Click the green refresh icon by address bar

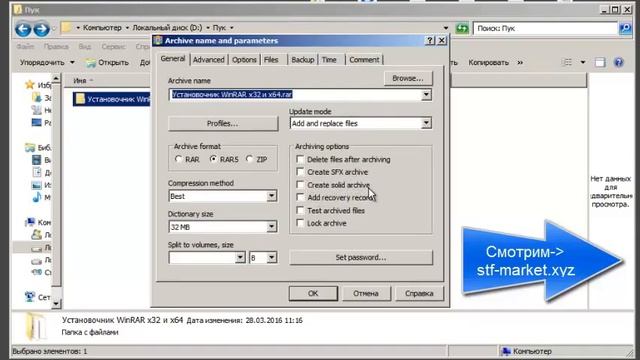(462, 28)
